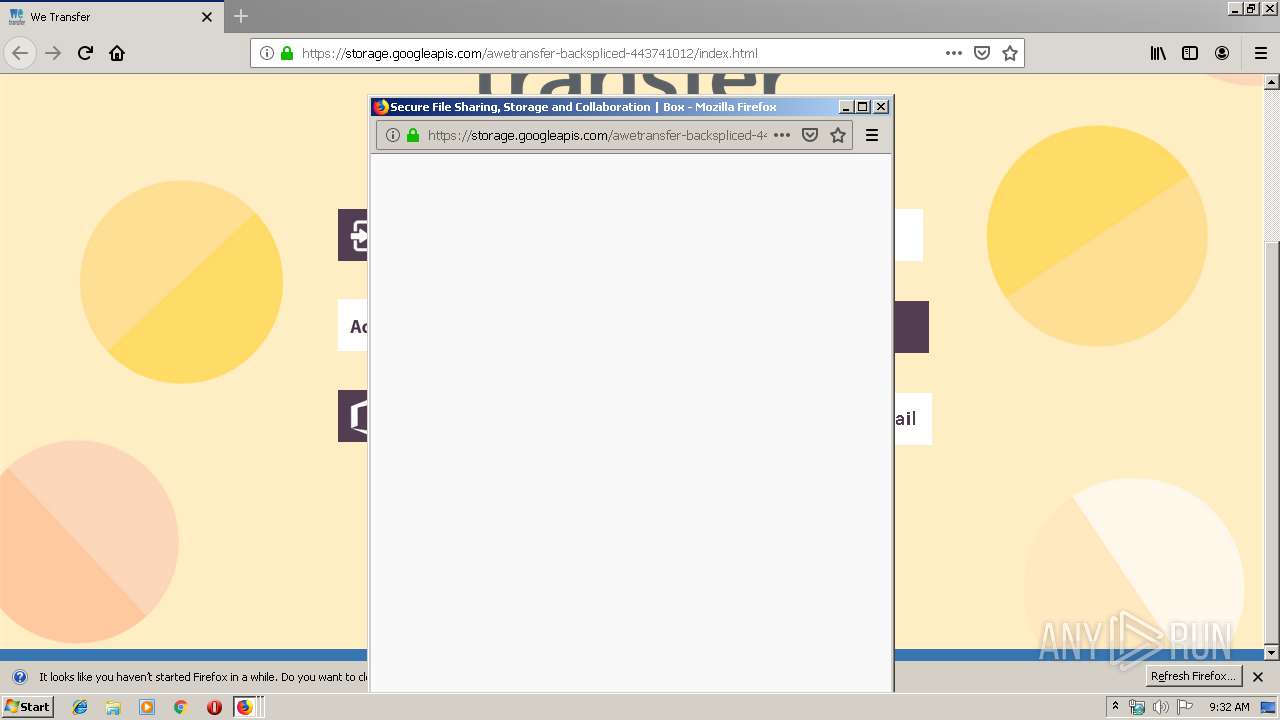Bookmark the We Transfer page with star
Screen dimensions: 1280x720
[1010, 53]
